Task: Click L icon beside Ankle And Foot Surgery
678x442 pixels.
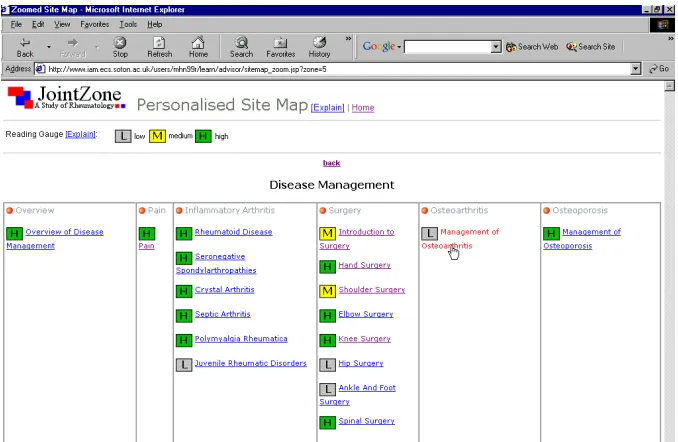Action: point(327,389)
